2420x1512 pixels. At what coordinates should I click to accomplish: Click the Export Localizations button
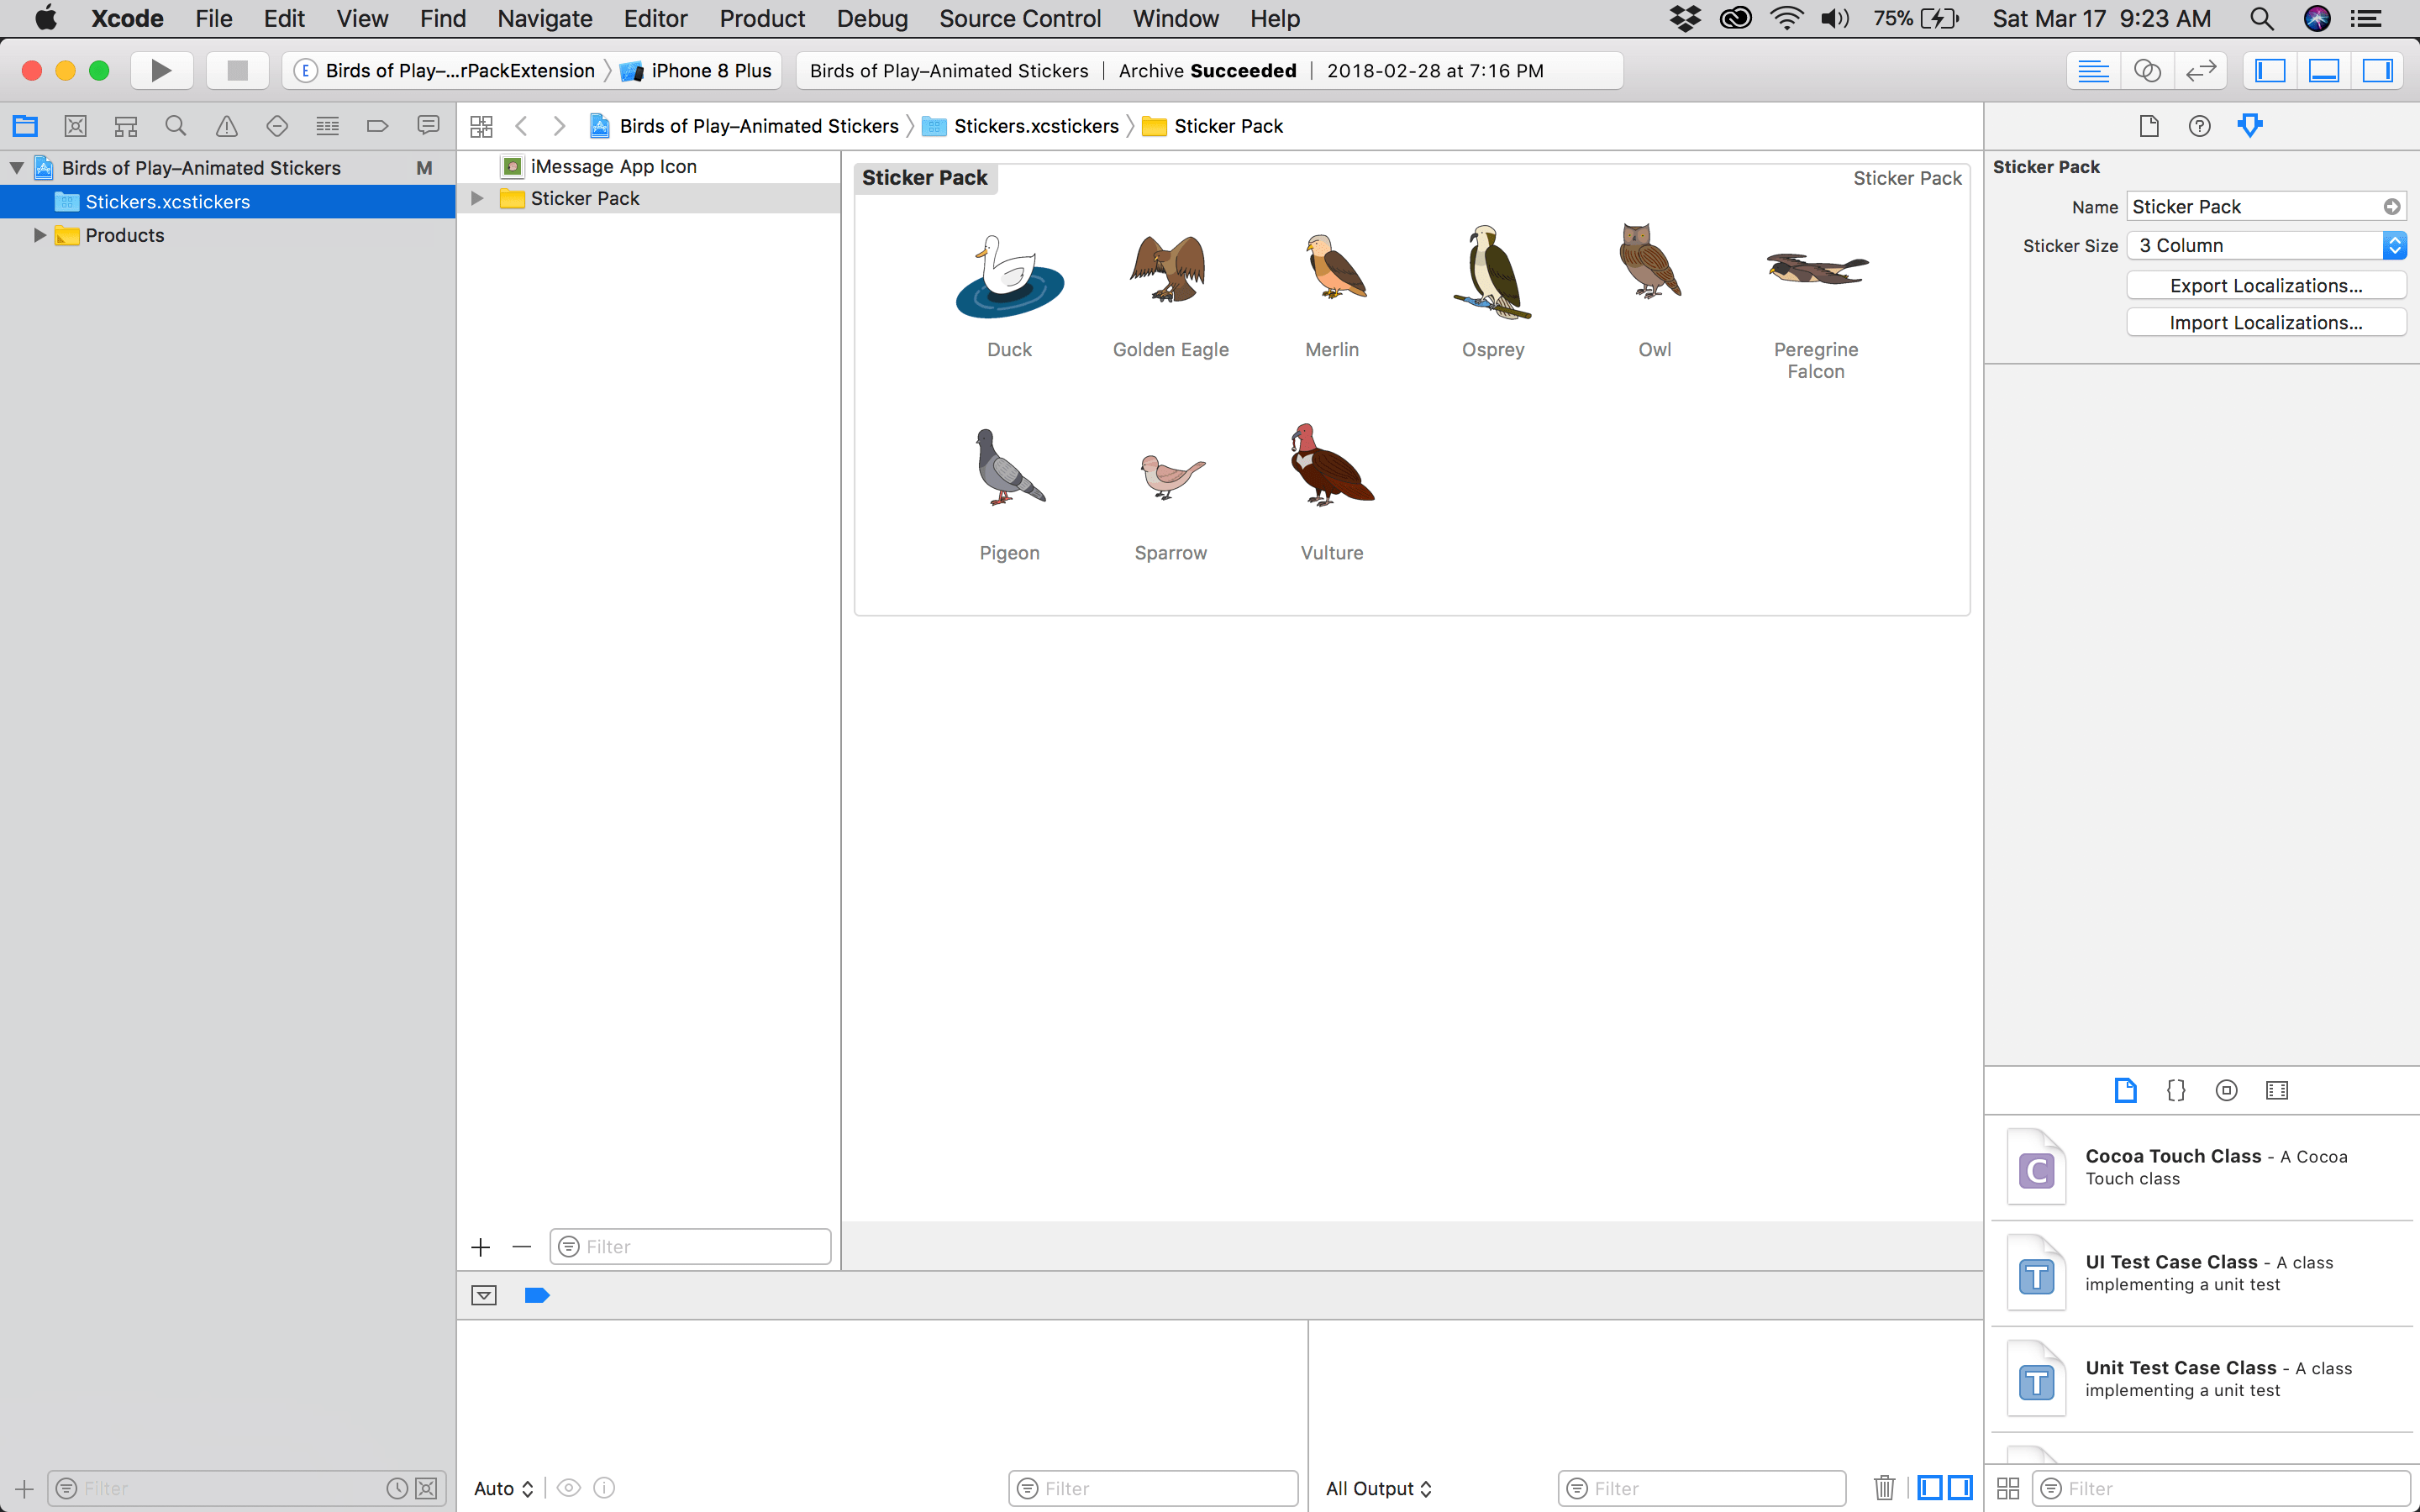(2266, 285)
